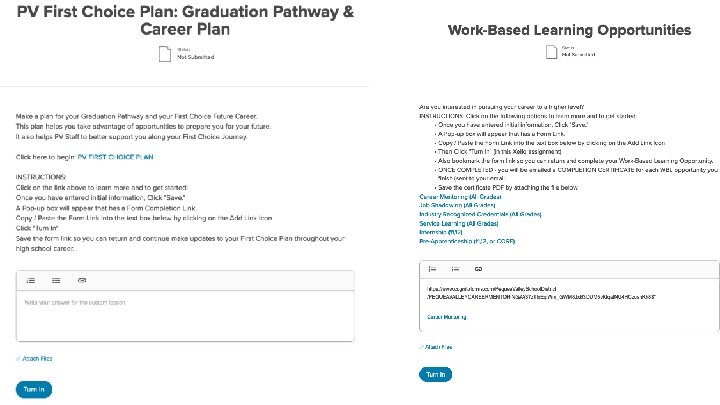Viewport: 720px width, 405px height.
Task: Click numbered list icon in right editor
Action: click(432, 269)
